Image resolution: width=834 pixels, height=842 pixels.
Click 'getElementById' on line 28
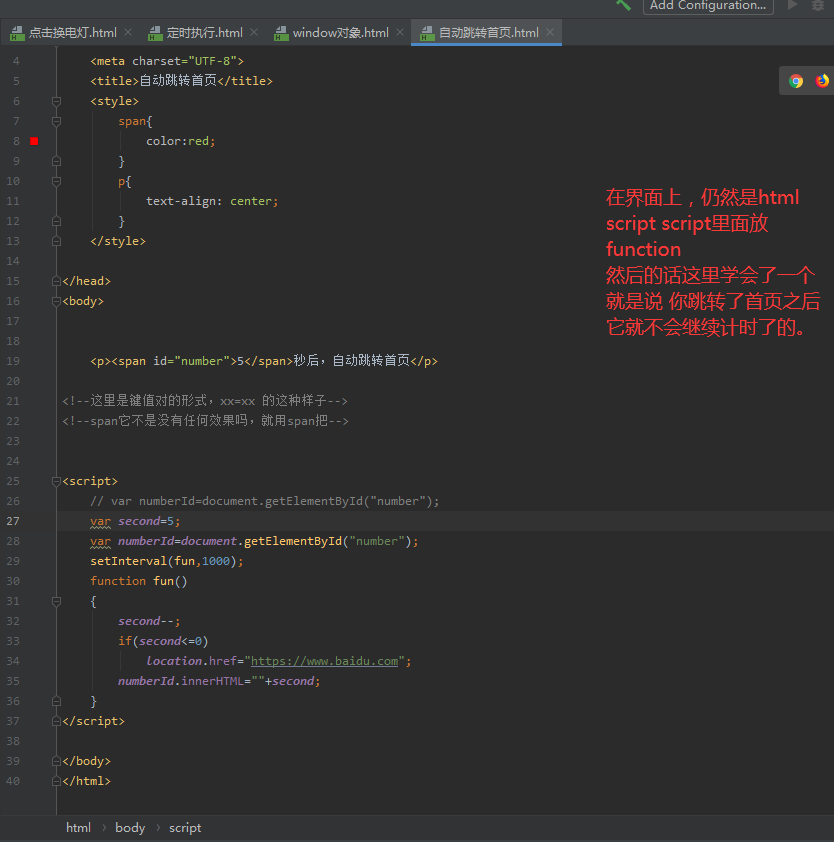pos(293,541)
